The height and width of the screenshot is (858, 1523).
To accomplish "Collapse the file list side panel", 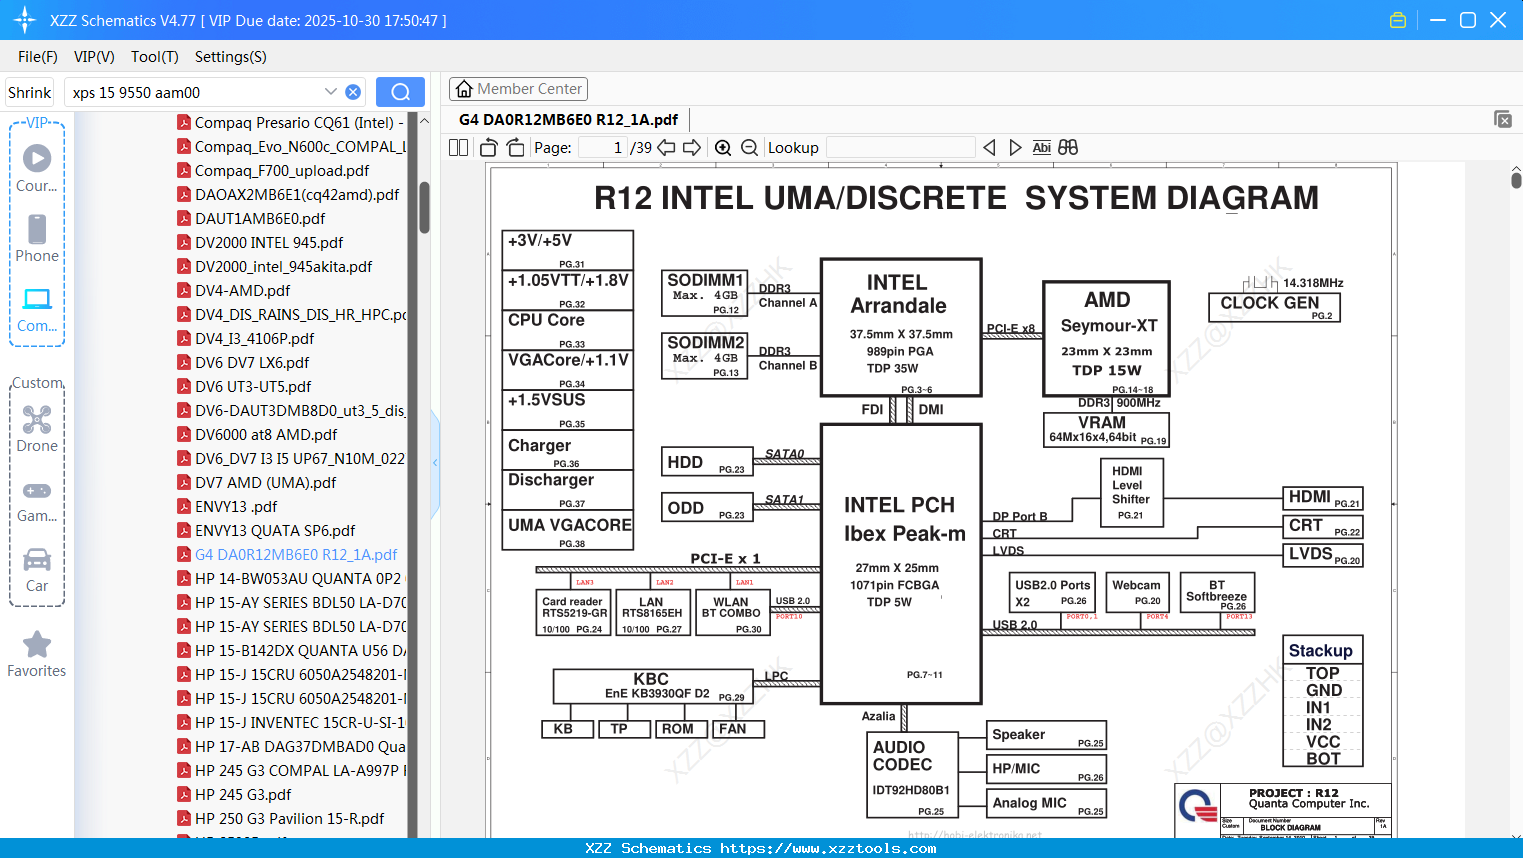I will [x=435, y=463].
